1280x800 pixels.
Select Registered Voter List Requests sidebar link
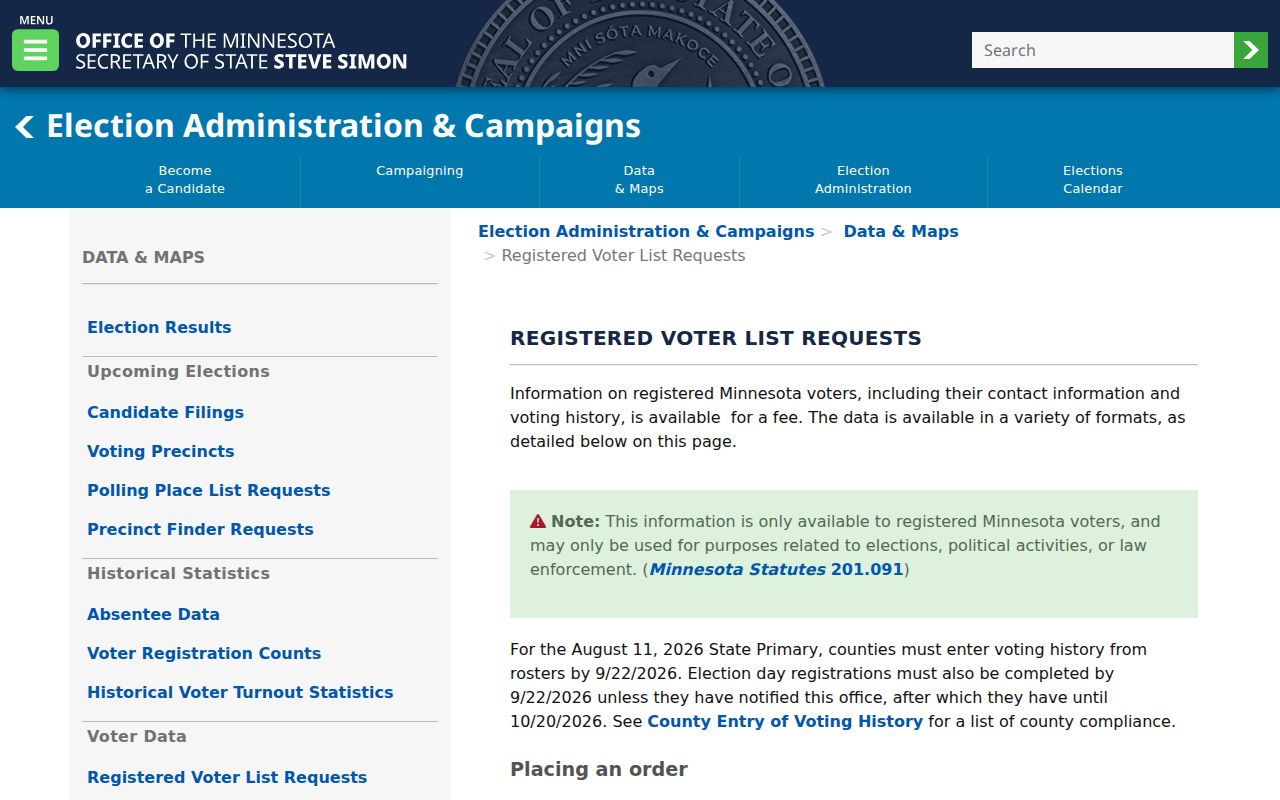pos(227,777)
